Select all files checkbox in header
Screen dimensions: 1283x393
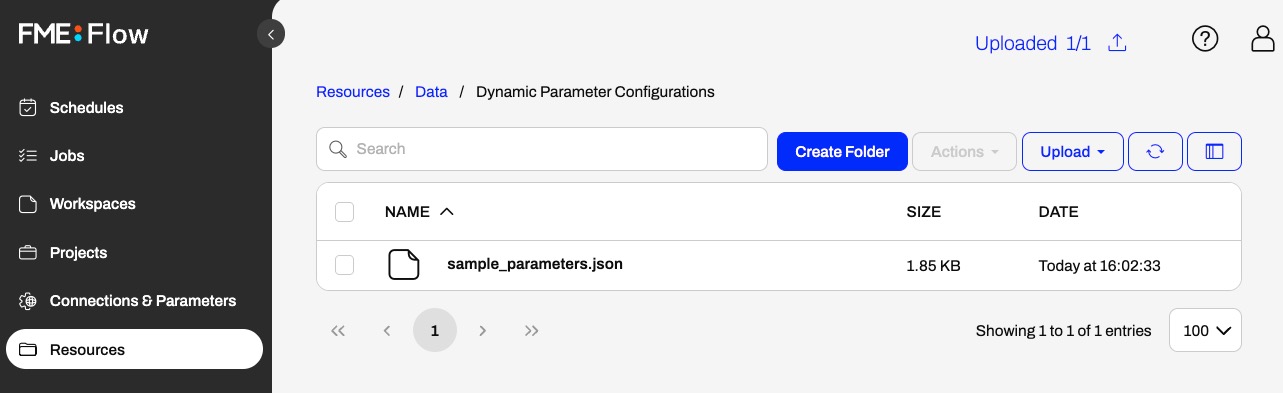[x=344, y=212]
